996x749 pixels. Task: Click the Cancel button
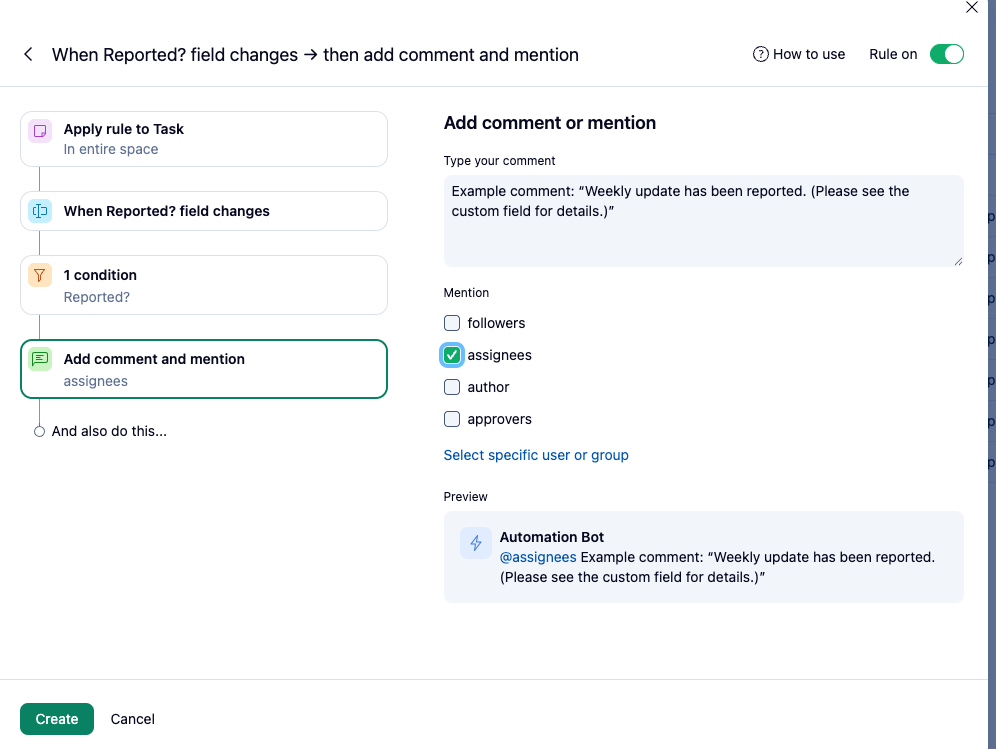[133, 719]
